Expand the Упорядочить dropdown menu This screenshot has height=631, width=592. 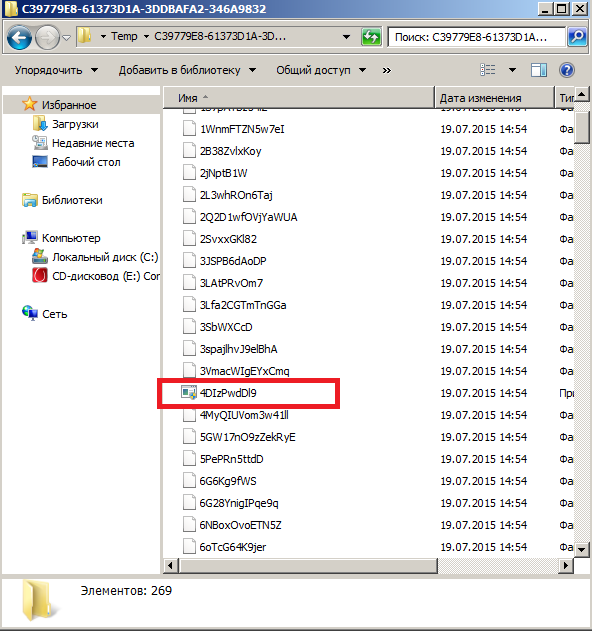56,70
